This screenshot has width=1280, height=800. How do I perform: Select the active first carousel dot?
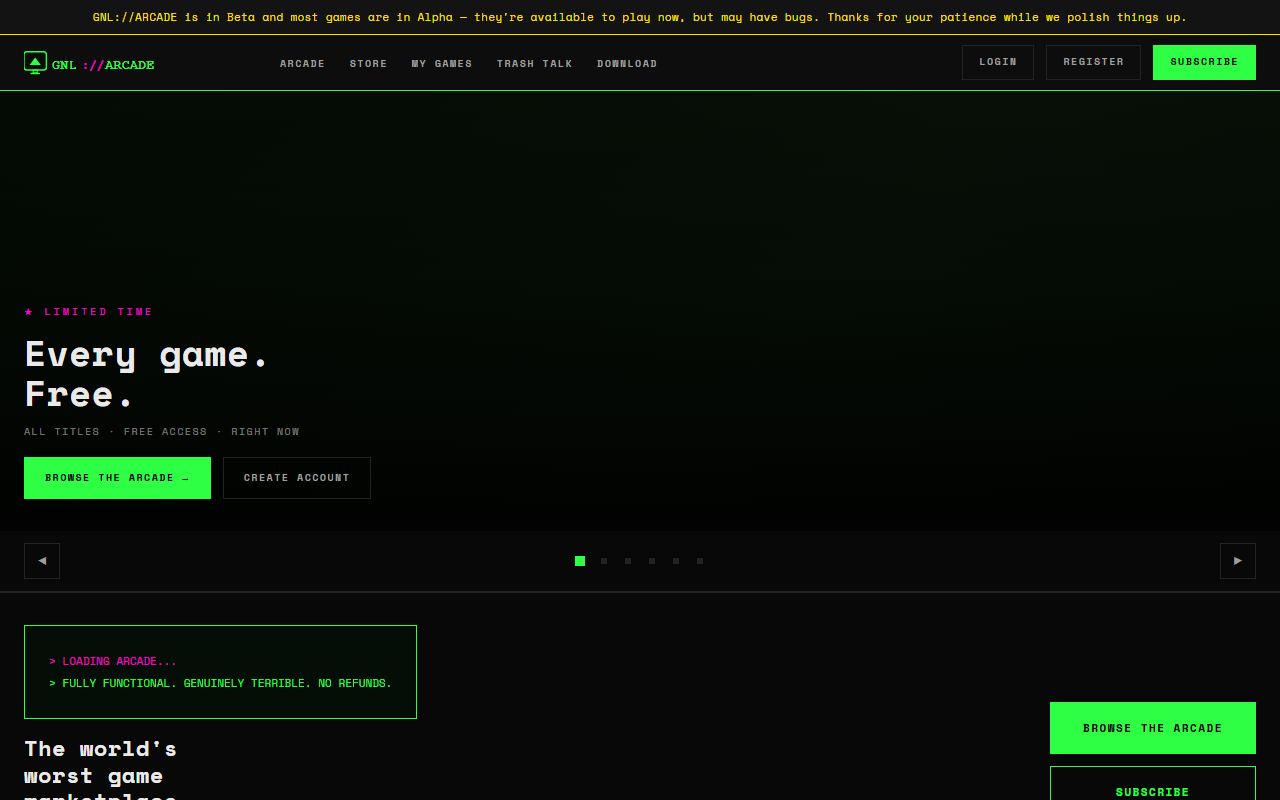(580, 561)
